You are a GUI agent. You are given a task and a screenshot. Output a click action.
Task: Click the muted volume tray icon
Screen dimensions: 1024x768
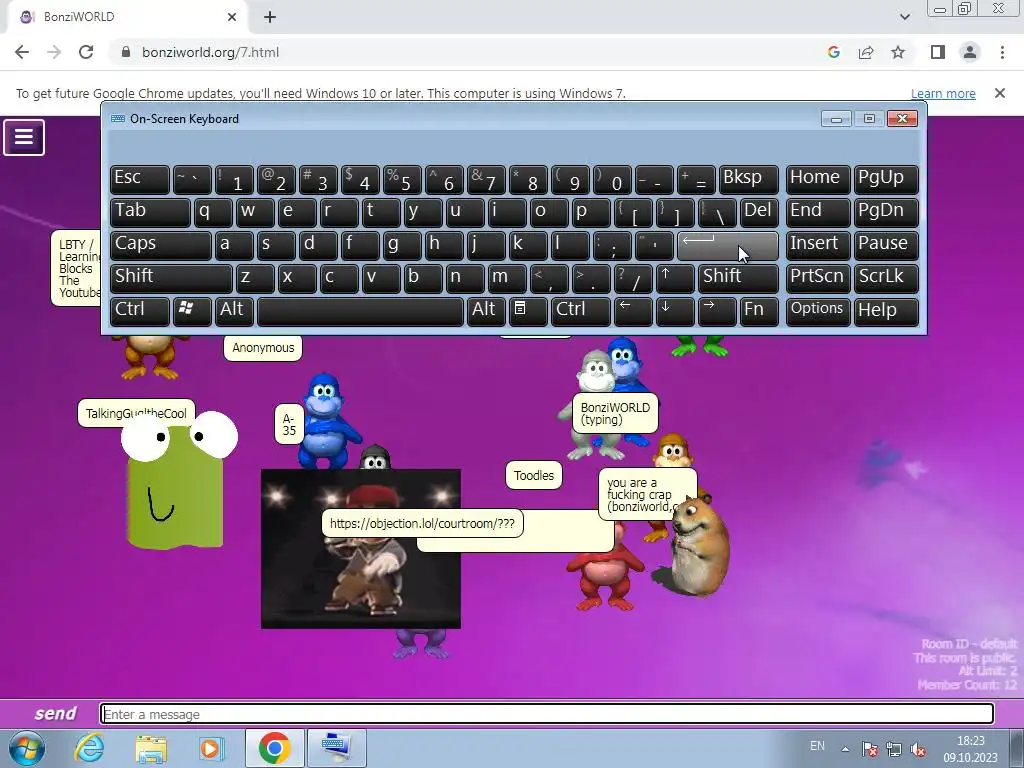918,749
